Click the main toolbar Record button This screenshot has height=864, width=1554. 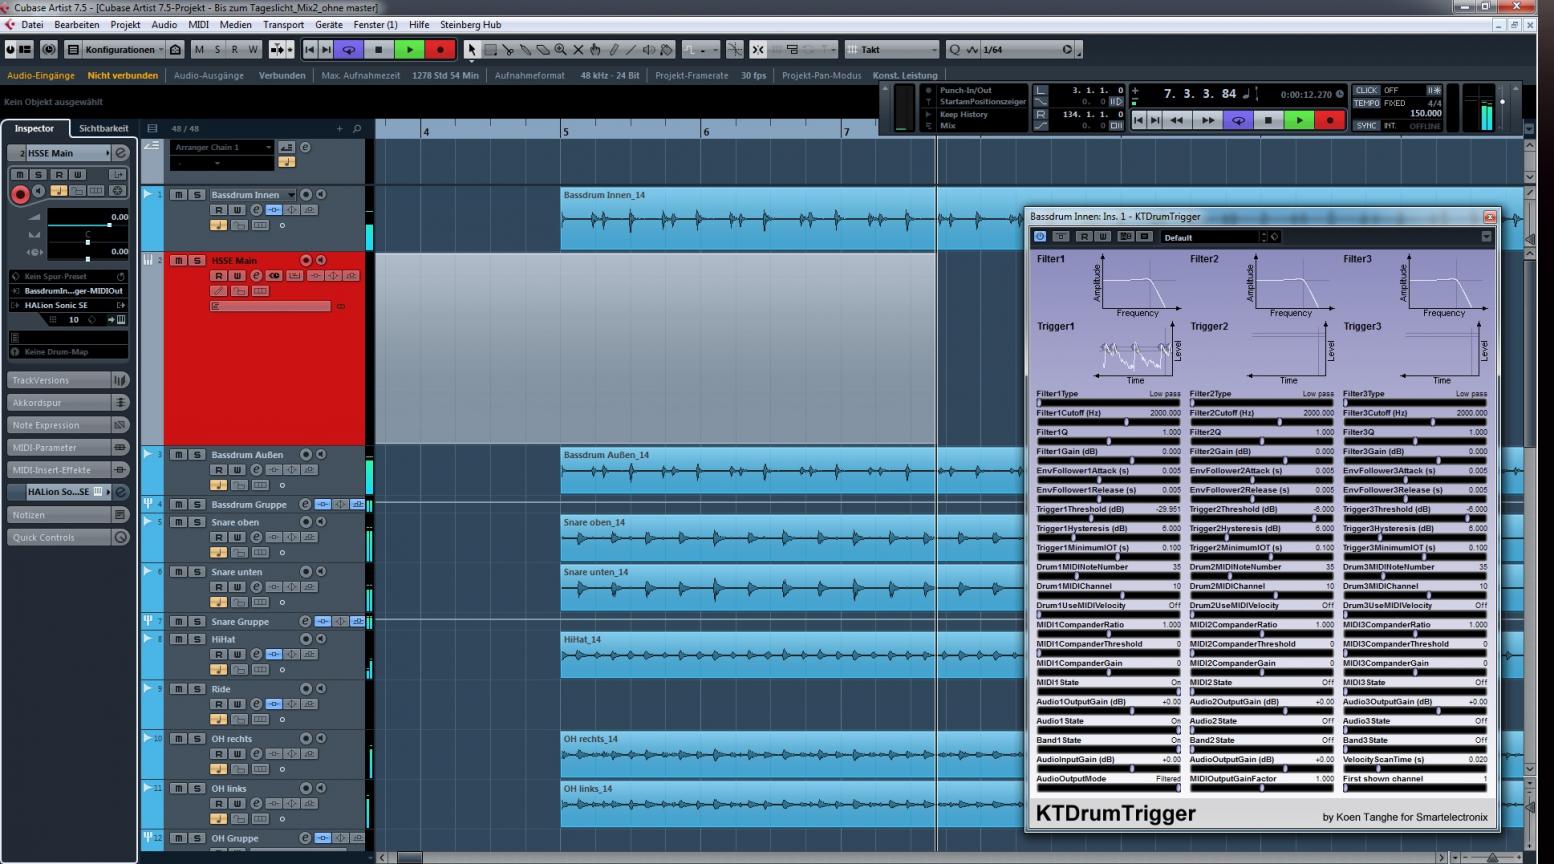click(x=440, y=49)
